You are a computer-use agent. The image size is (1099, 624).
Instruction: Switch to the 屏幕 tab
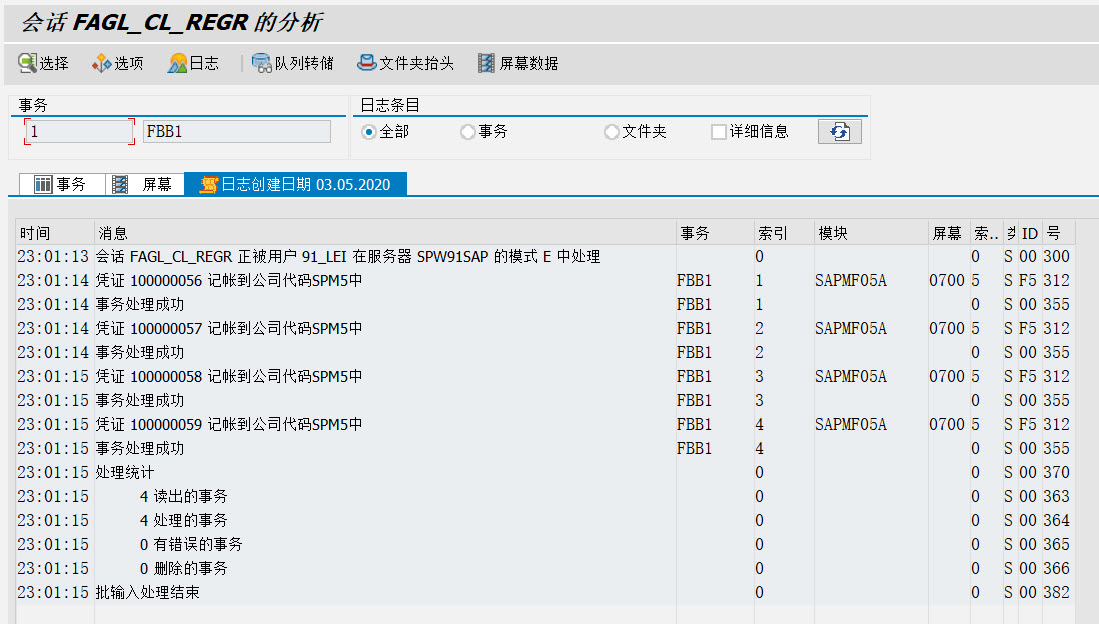(143, 184)
